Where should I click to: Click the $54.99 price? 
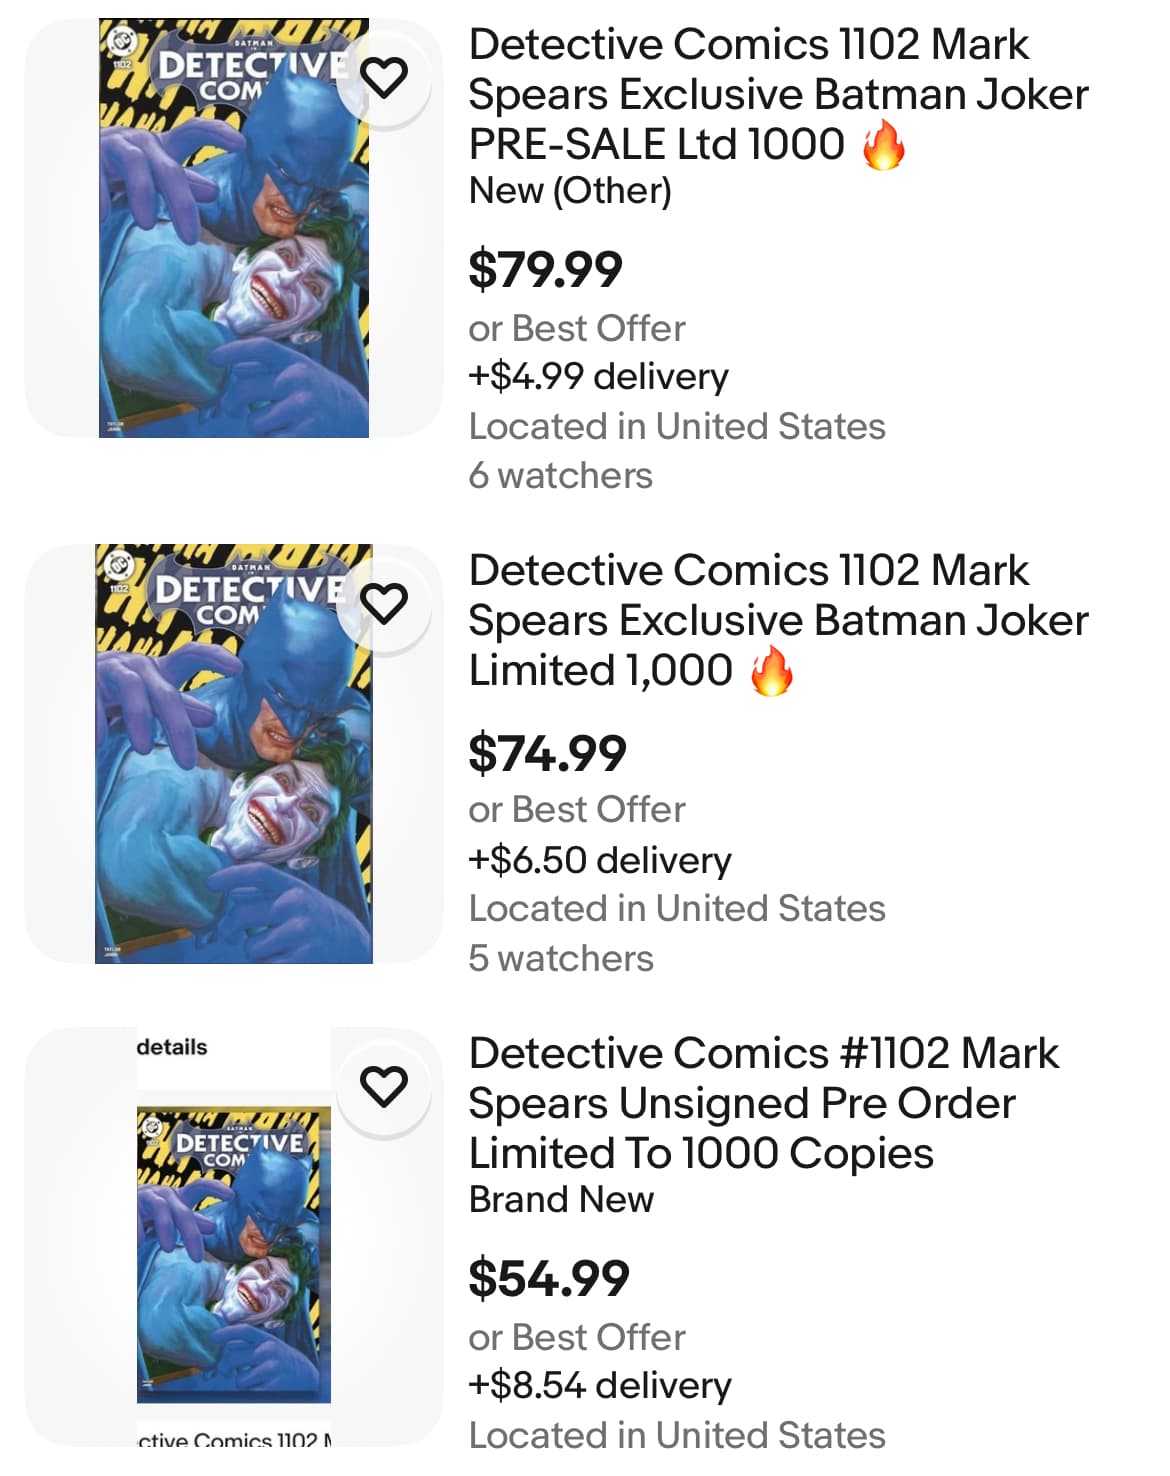click(549, 1278)
